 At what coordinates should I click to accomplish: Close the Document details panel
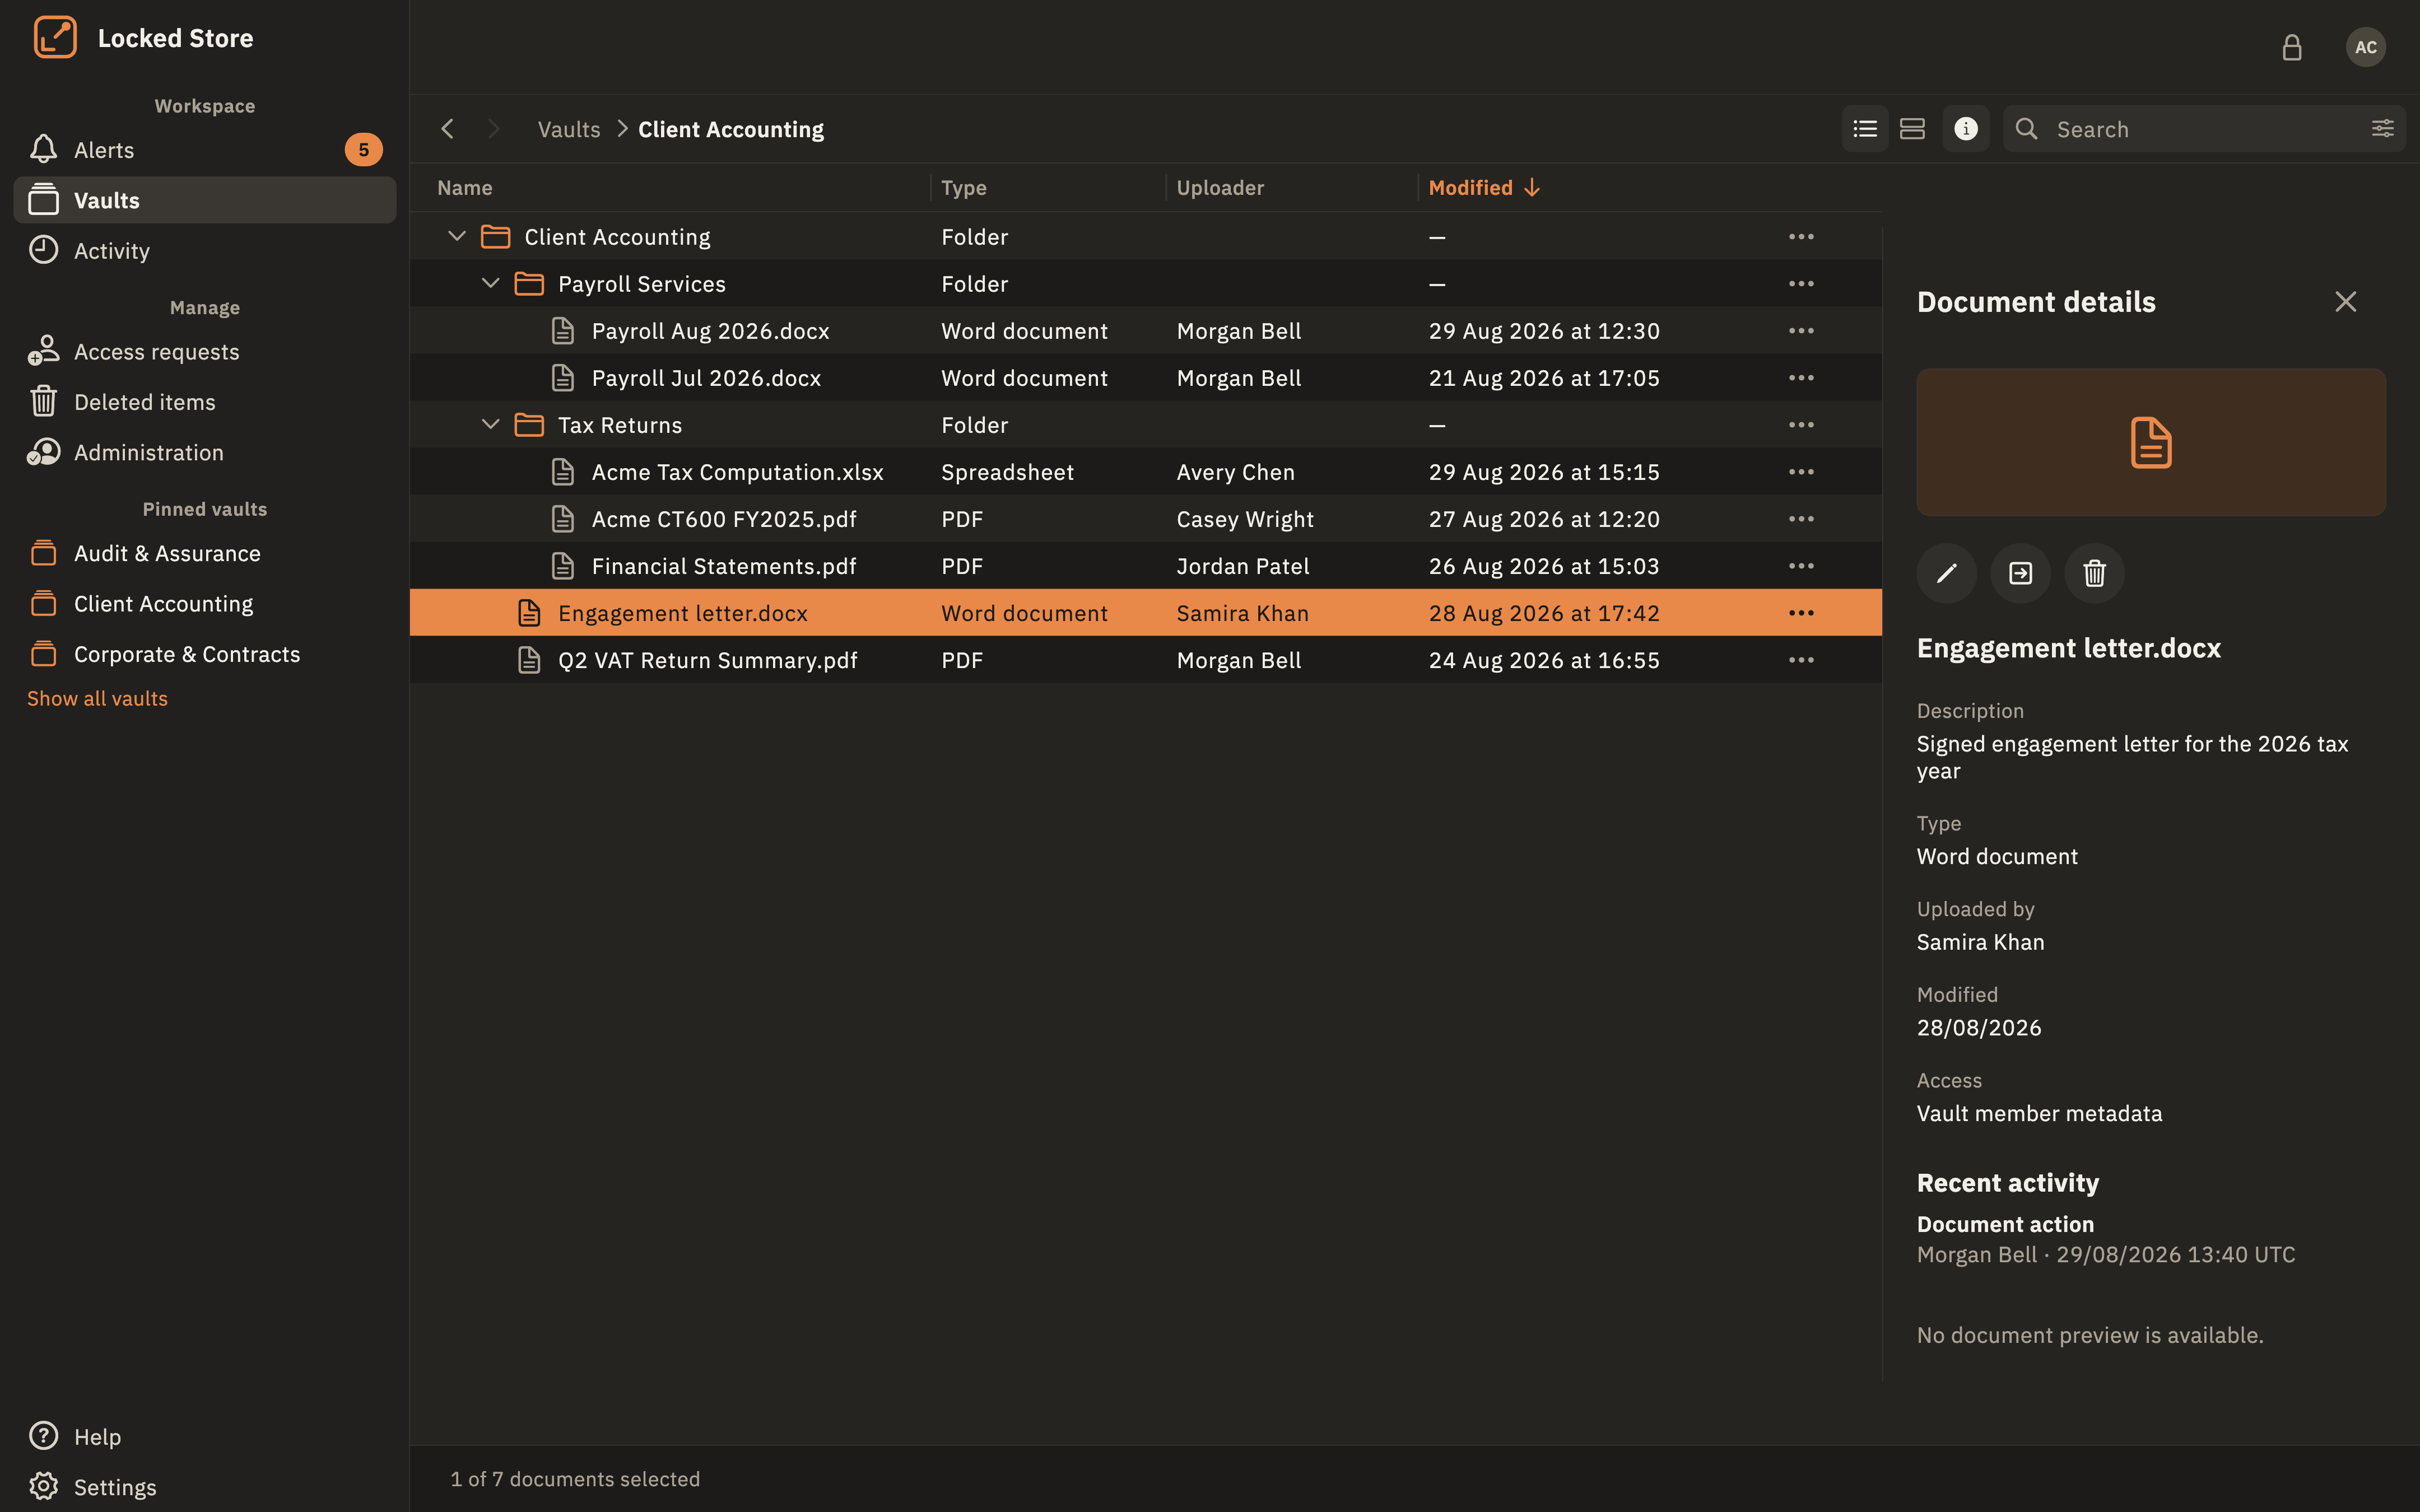point(2345,302)
